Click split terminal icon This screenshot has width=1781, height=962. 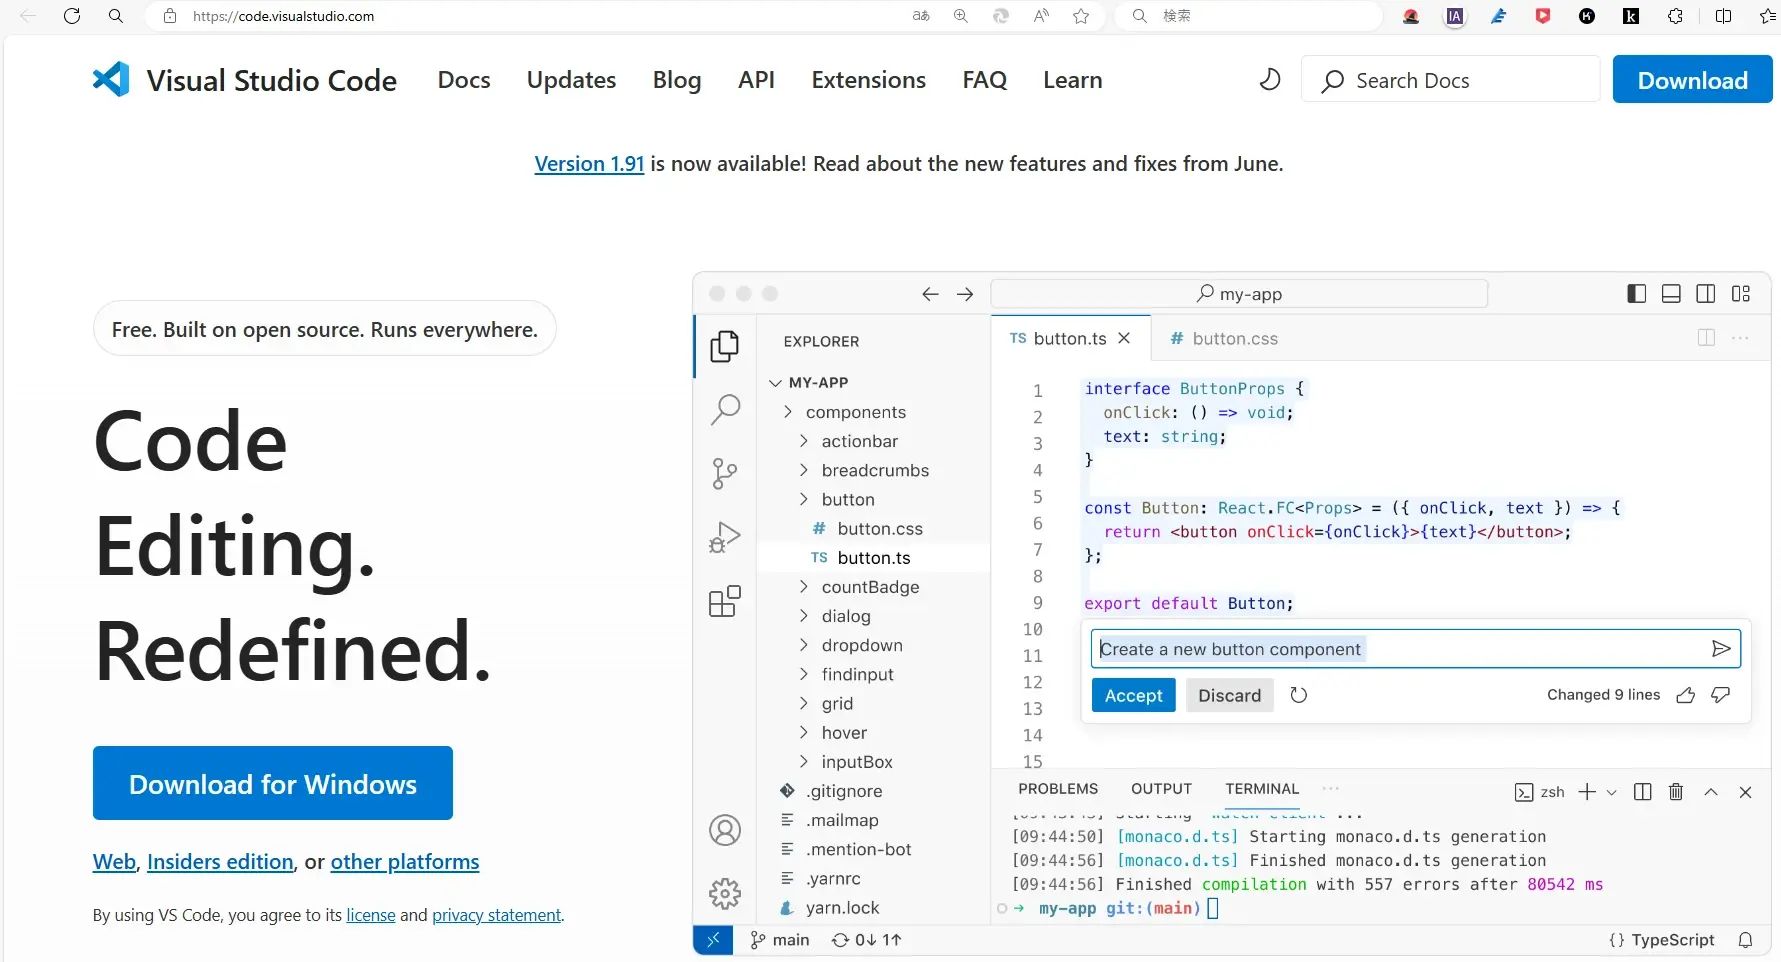(1643, 792)
